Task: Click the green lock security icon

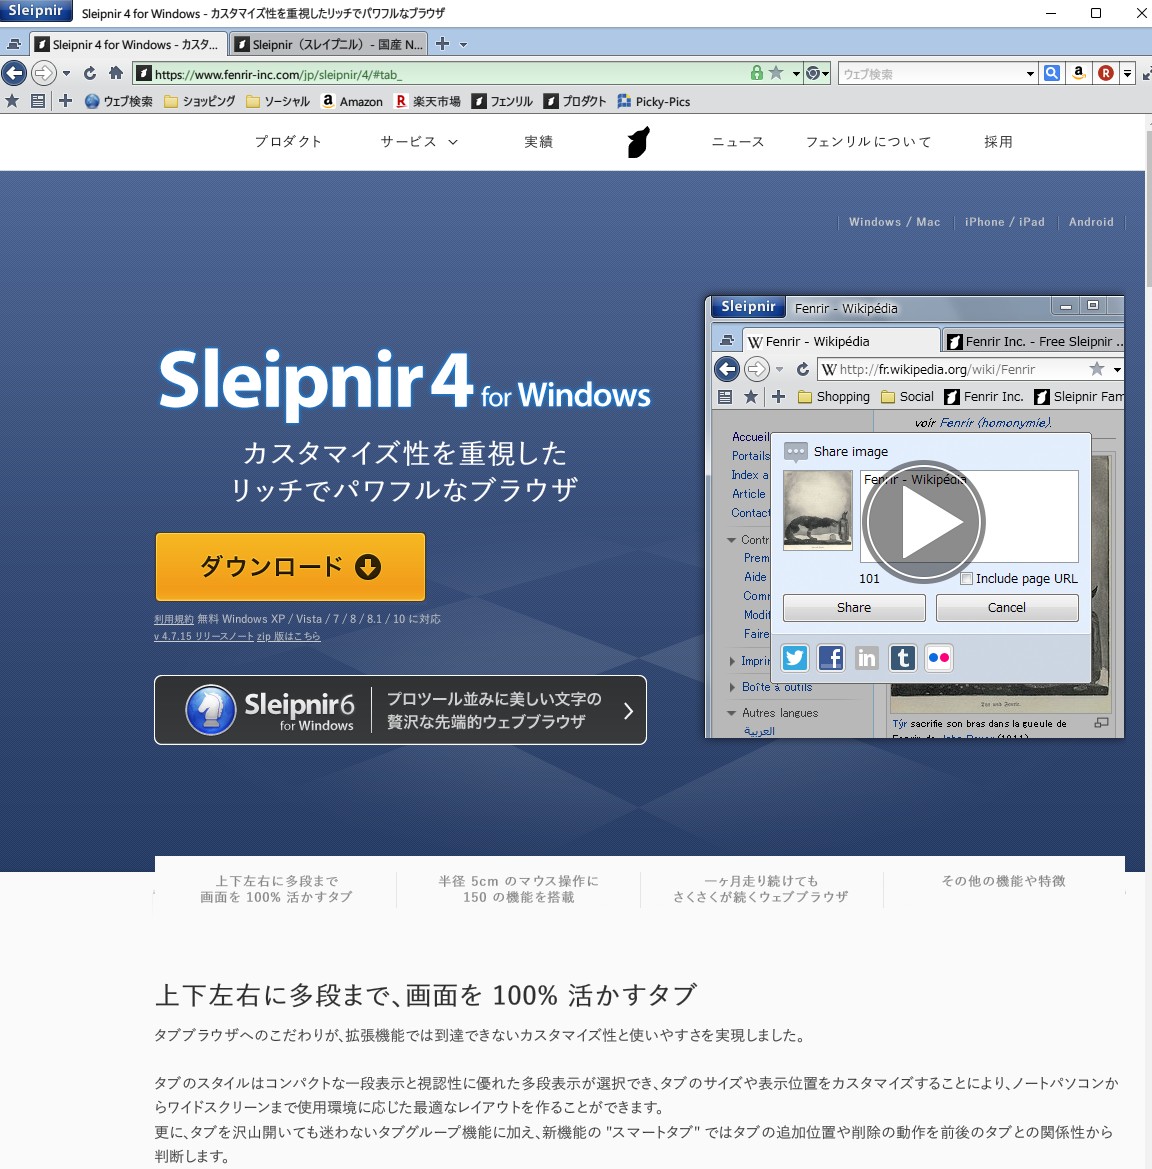Action: click(757, 73)
